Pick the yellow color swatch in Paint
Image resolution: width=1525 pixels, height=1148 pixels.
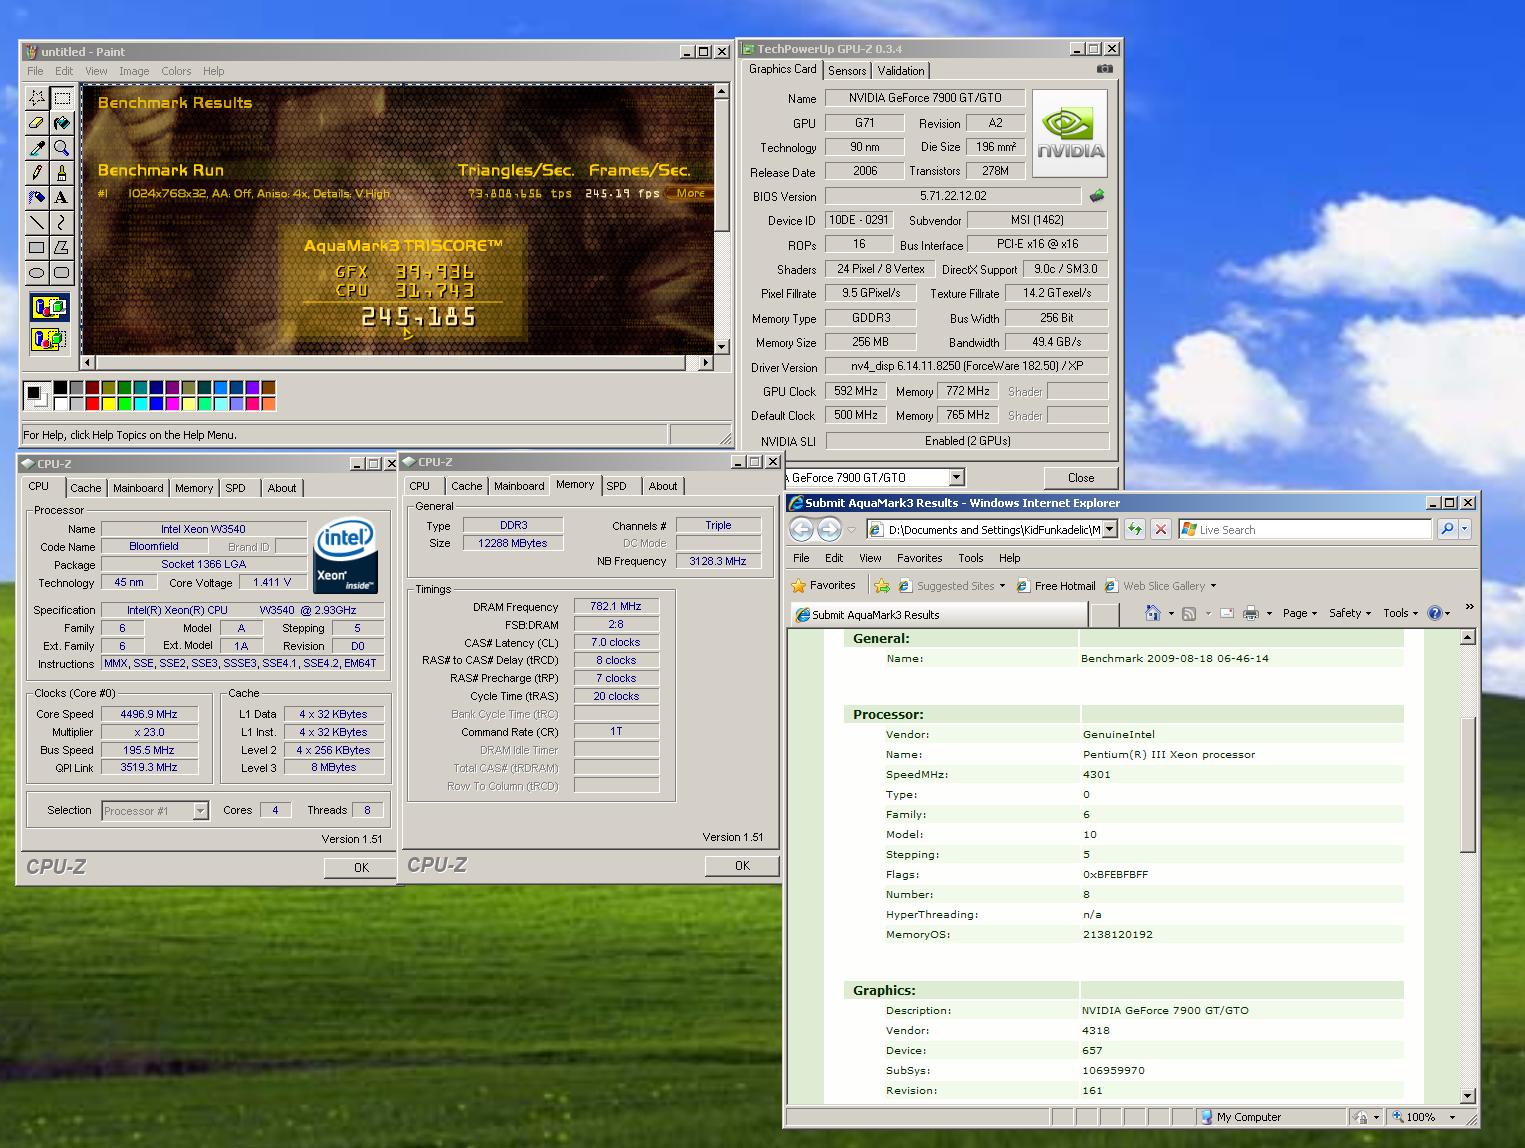pyautogui.click(x=108, y=404)
